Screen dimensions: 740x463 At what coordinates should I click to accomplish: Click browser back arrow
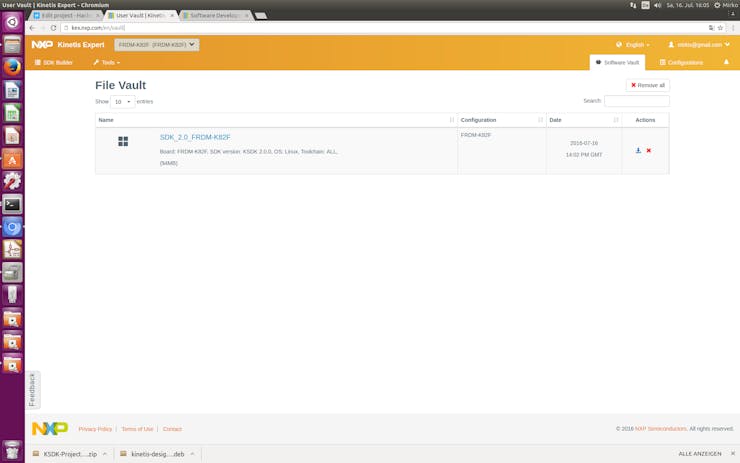coord(33,28)
